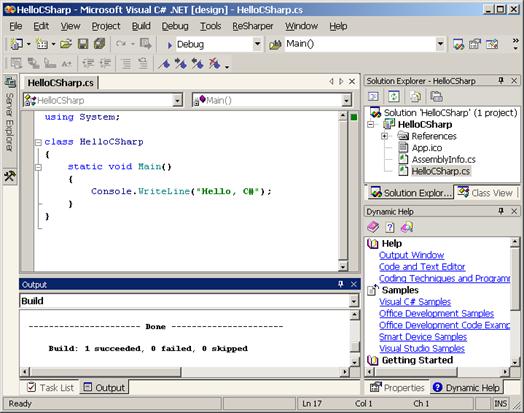The width and height of the screenshot is (524, 413).
Task: Toggle bookmark with the blue flag icon
Action: point(164,63)
